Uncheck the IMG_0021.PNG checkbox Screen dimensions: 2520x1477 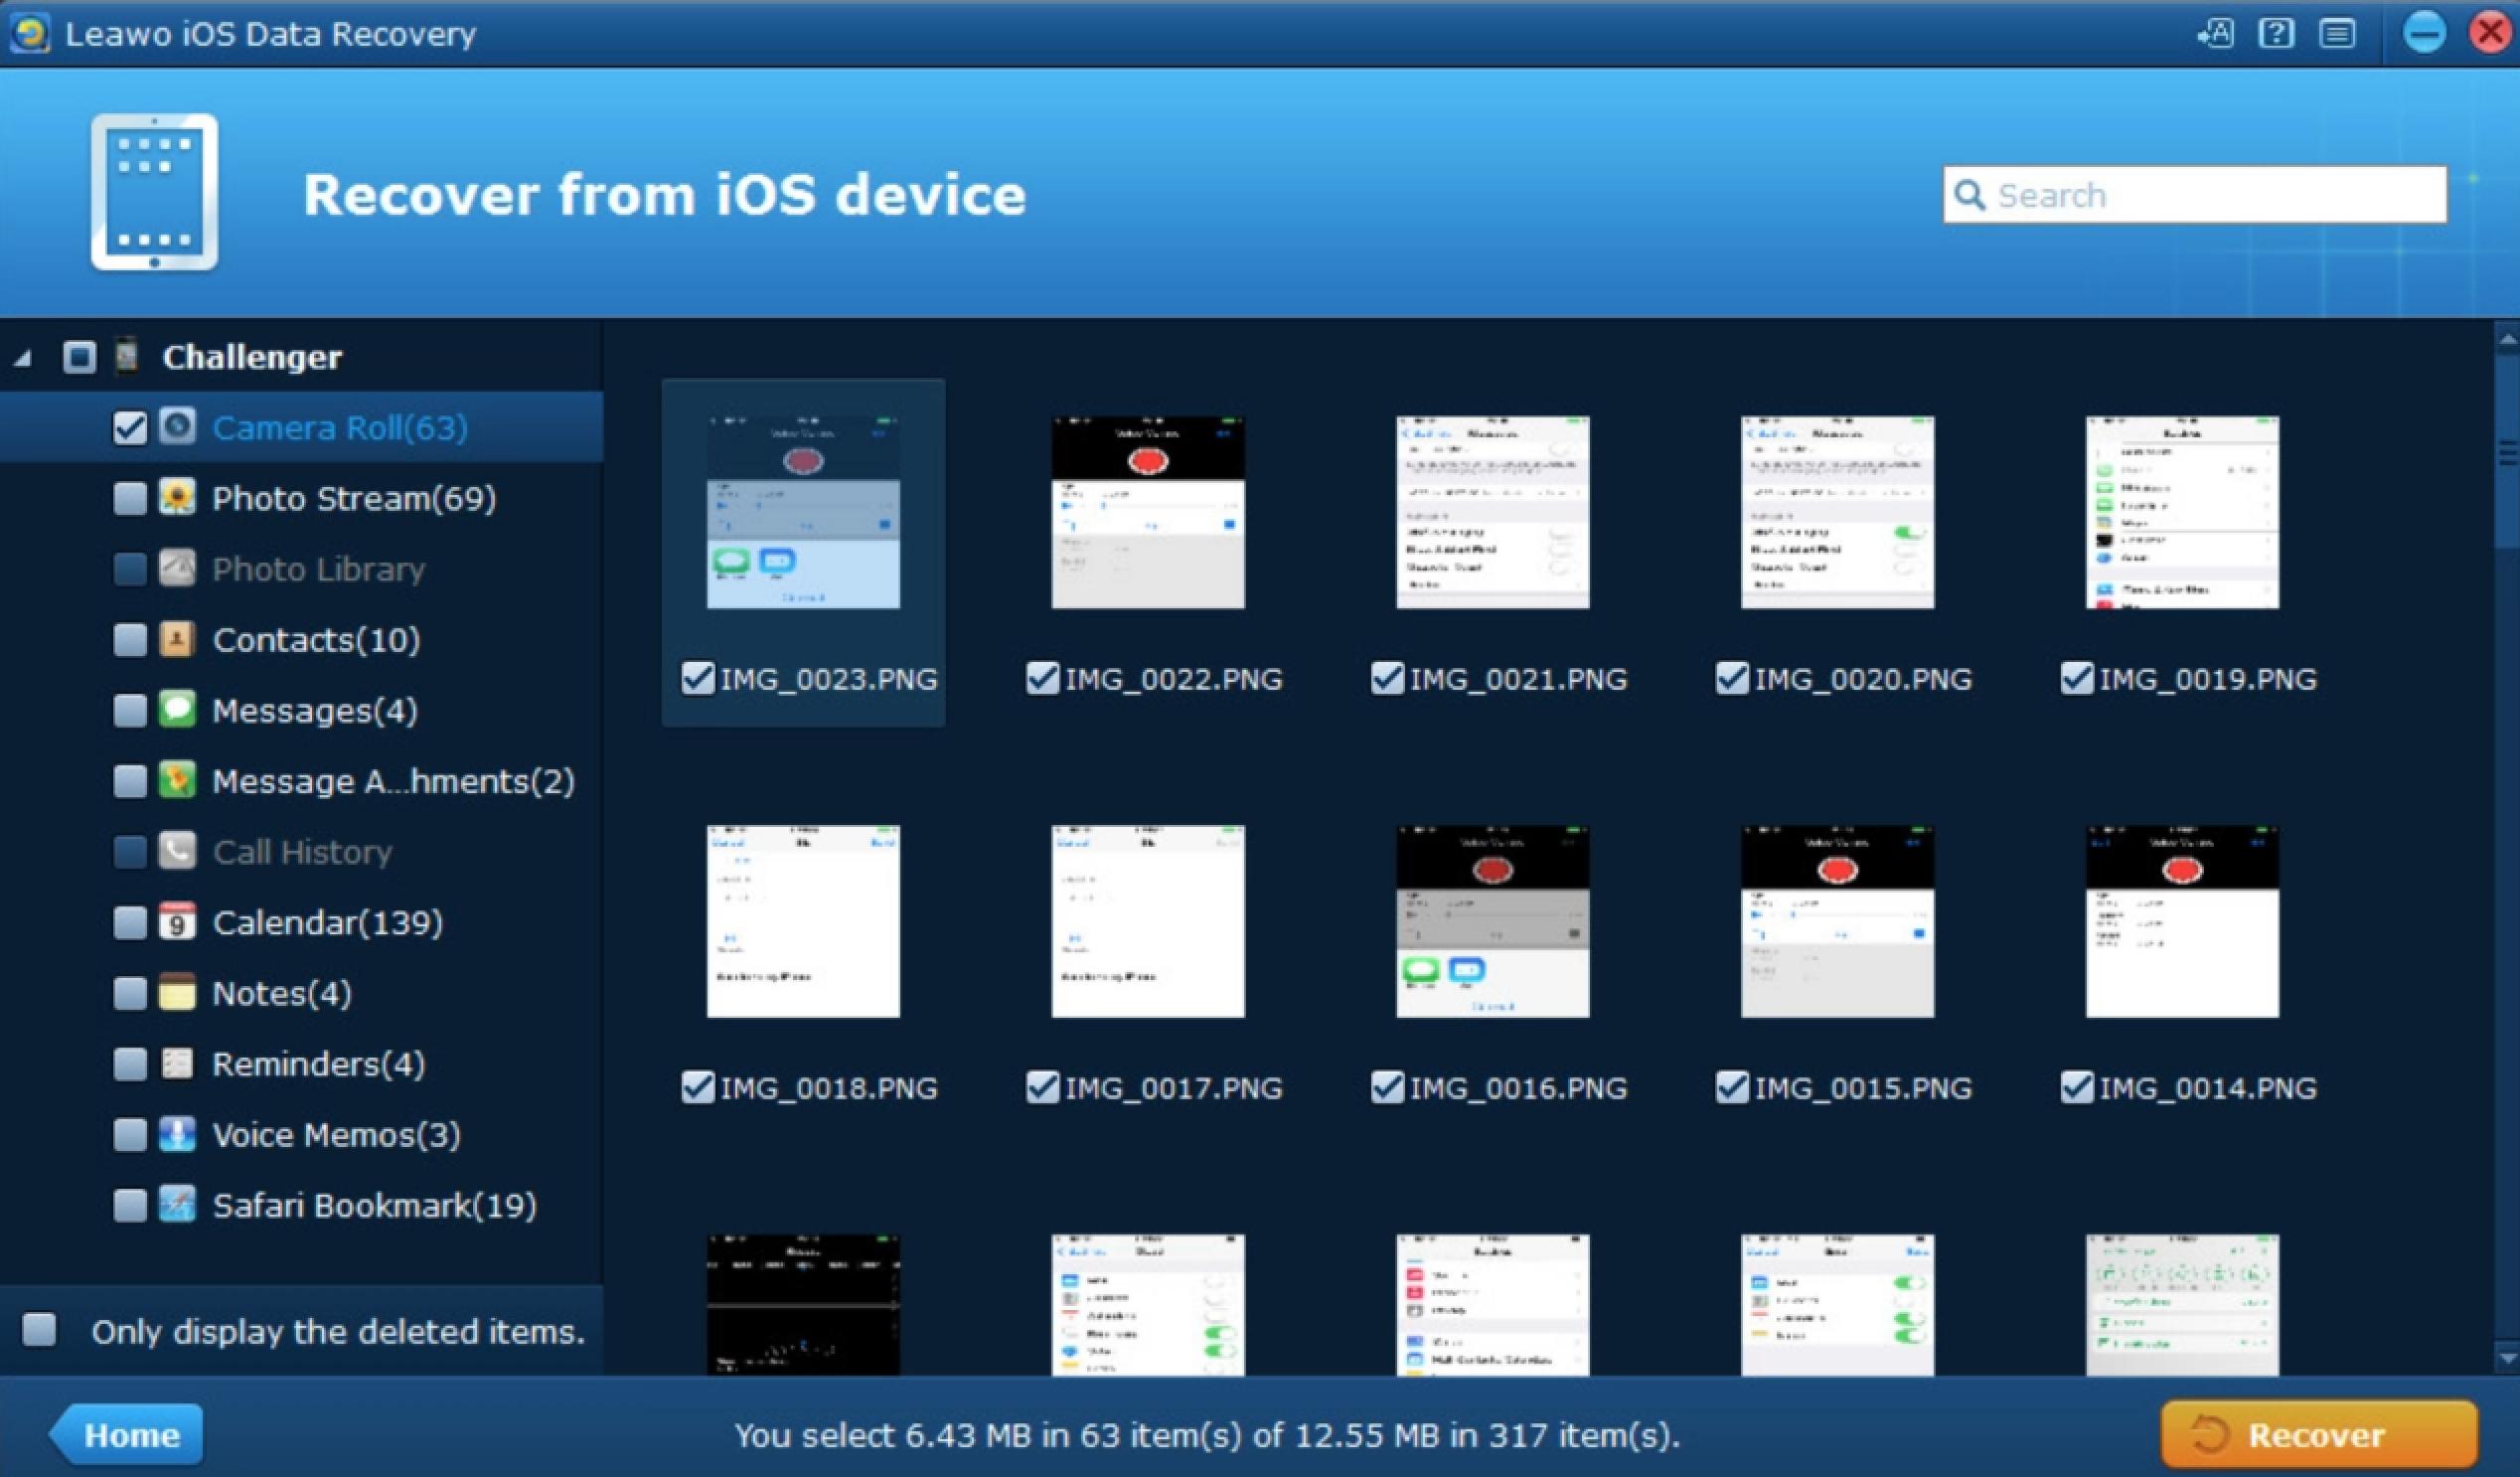coord(1387,678)
